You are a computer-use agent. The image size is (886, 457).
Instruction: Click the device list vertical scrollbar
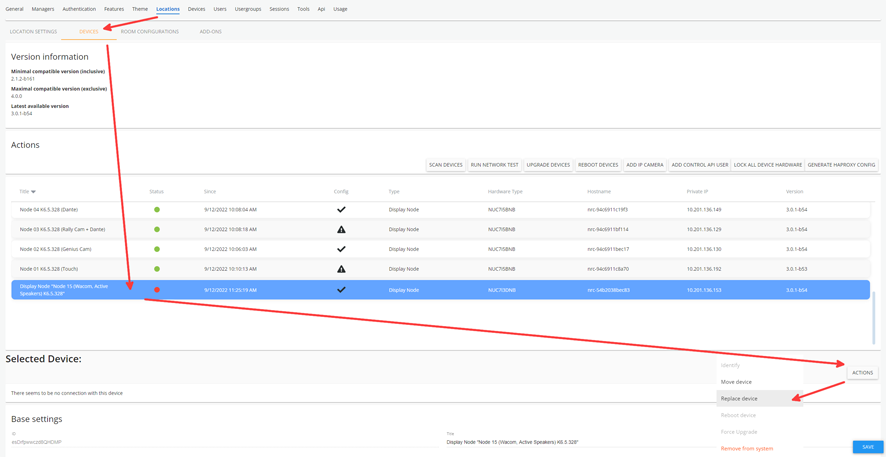(x=874, y=318)
